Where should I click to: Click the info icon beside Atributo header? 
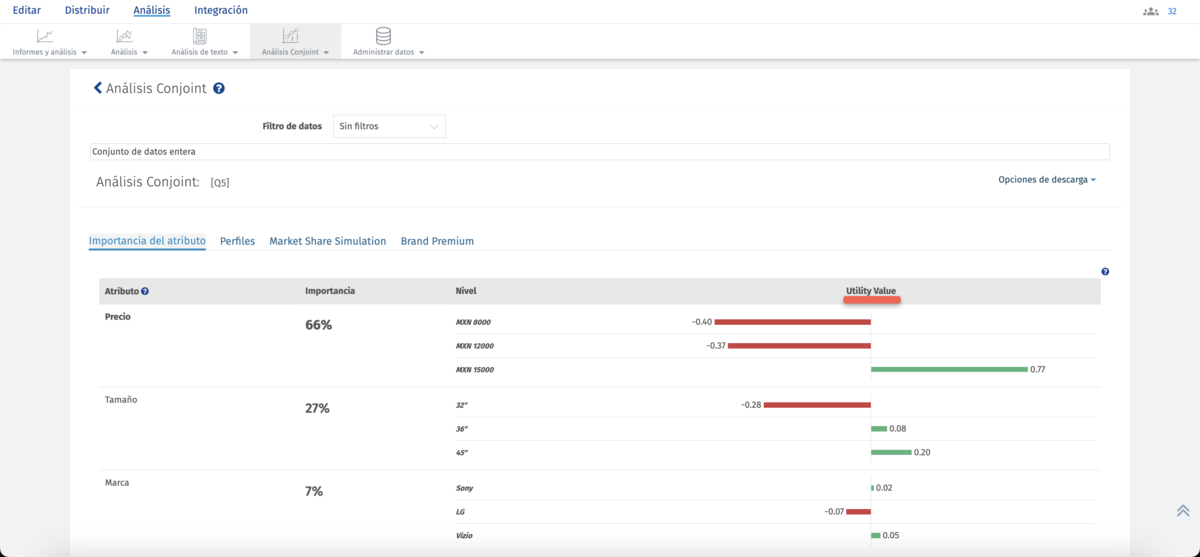click(x=145, y=292)
